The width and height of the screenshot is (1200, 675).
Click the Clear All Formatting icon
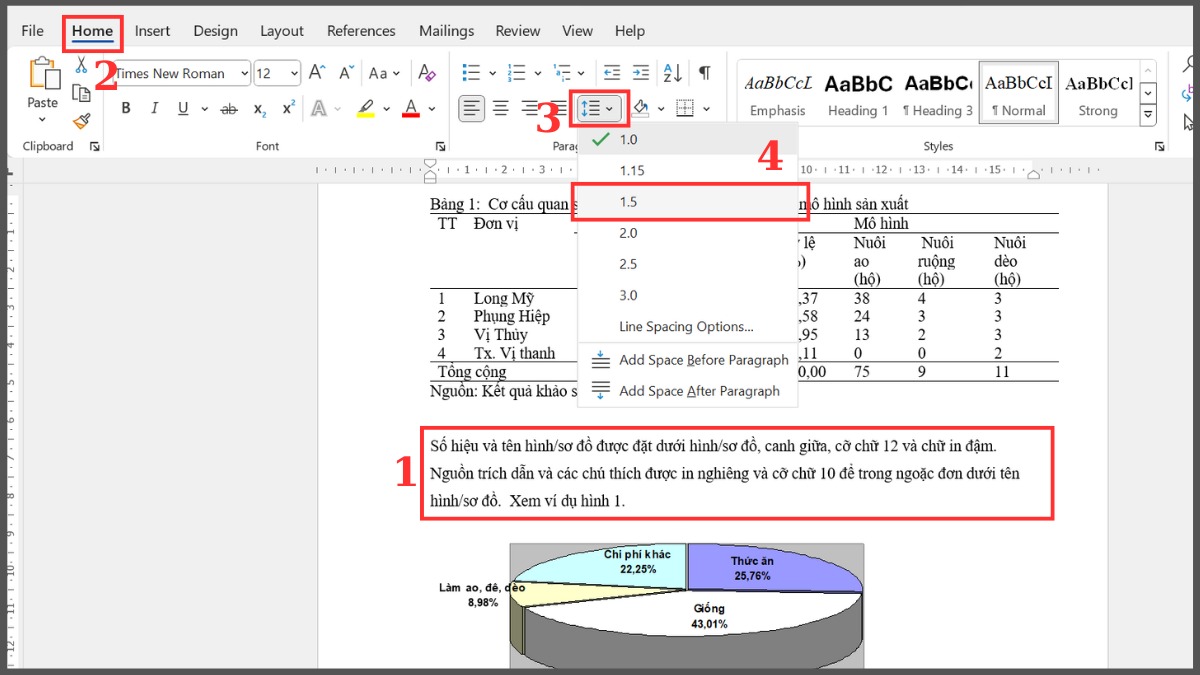point(427,73)
